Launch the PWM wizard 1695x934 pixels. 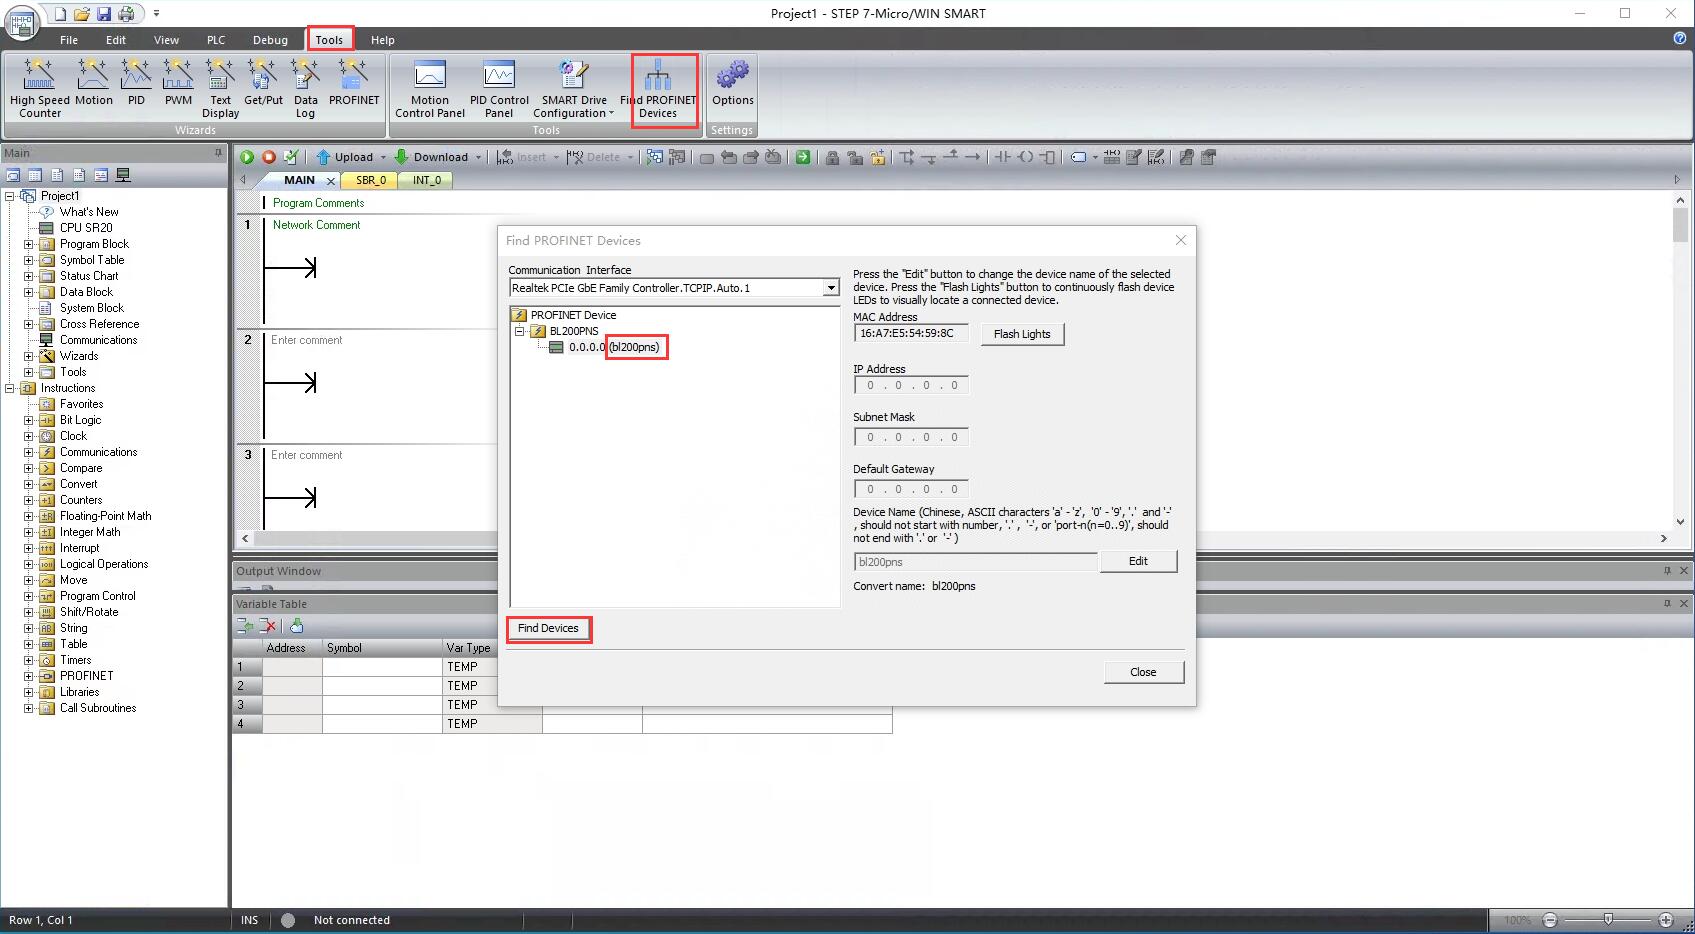178,82
